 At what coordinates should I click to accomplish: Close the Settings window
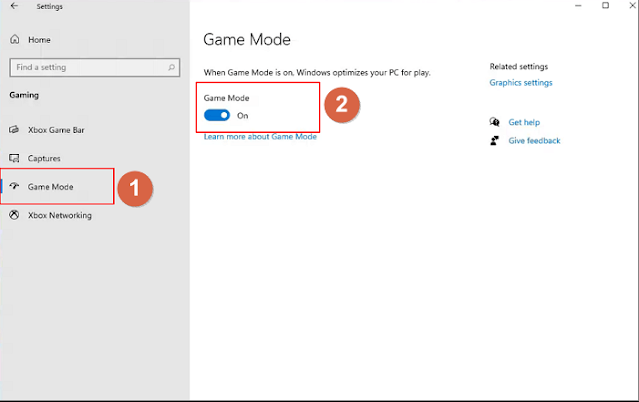pyautogui.click(x=632, y=6)
